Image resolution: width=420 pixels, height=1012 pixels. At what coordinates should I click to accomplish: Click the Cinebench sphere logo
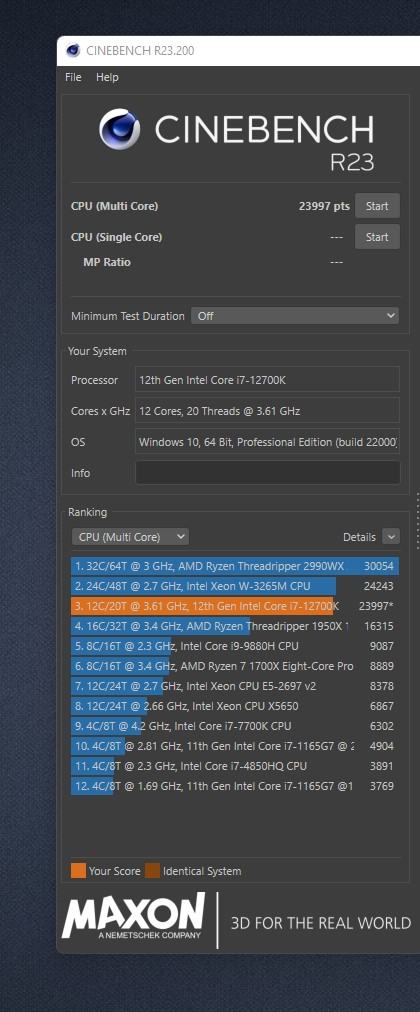pyautogui.click(x=119, y=128)
